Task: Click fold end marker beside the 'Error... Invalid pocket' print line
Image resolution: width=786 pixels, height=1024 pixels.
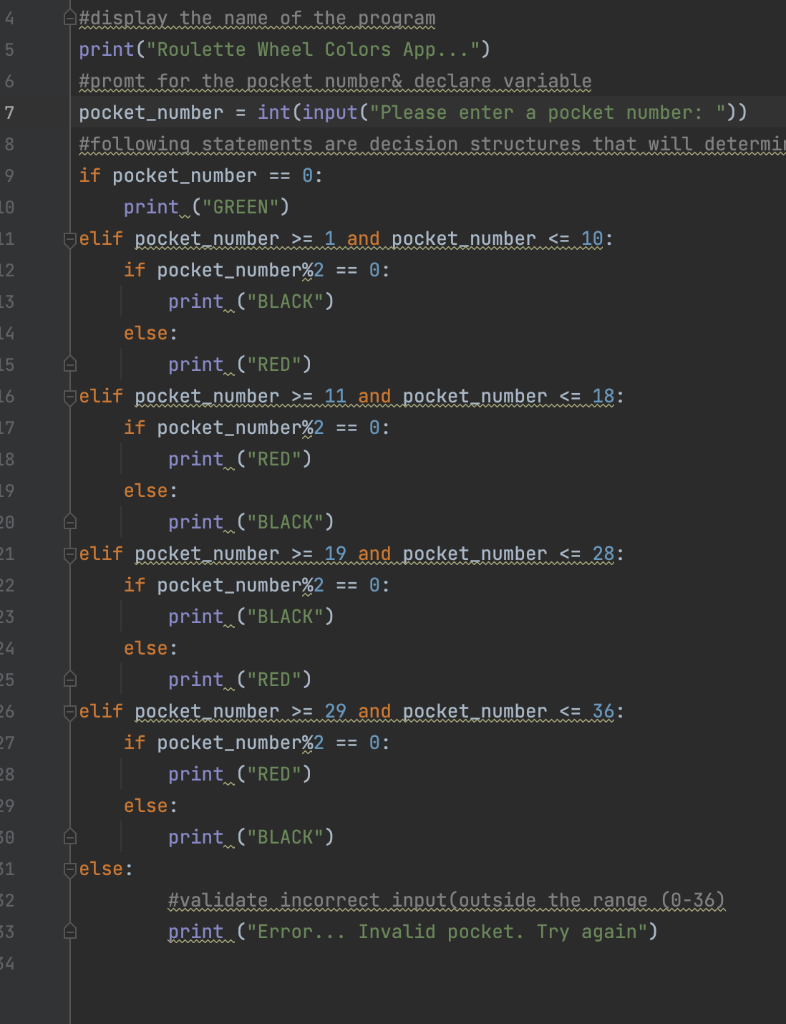Action: (x=70, y=932)
